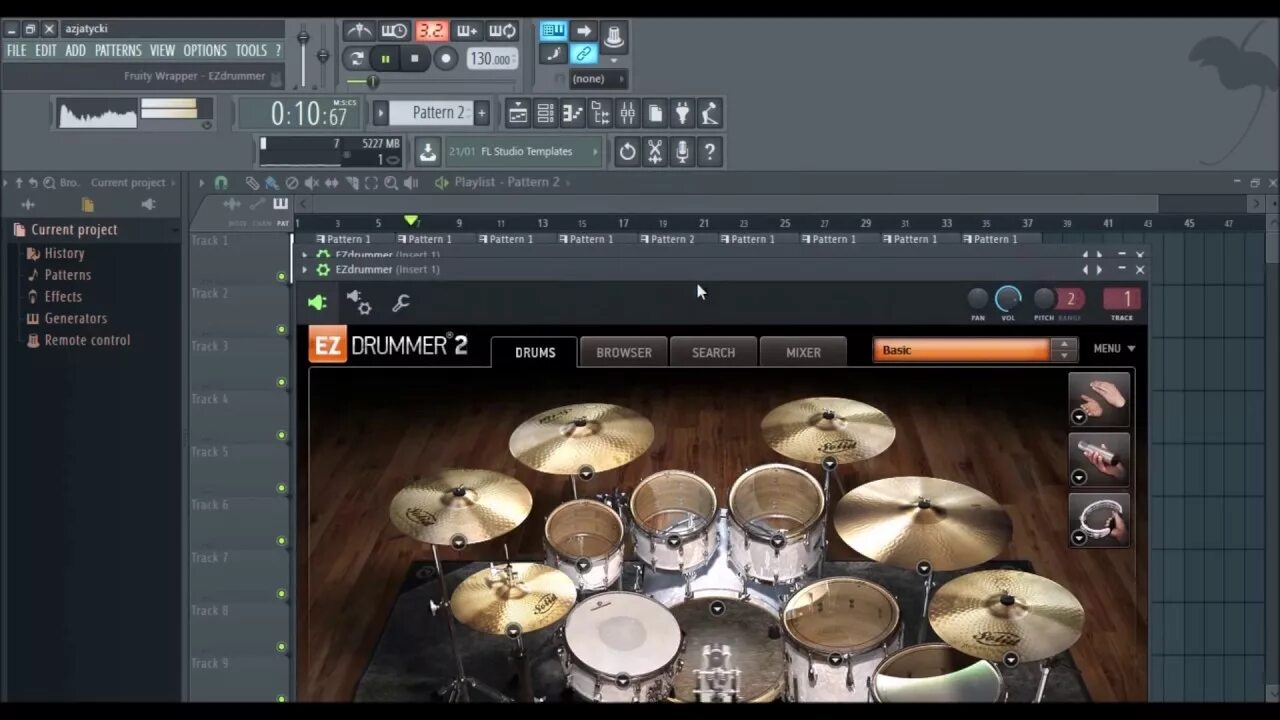Stop playback with the stop button
The image size is (1280, 720).
[415, 59]
